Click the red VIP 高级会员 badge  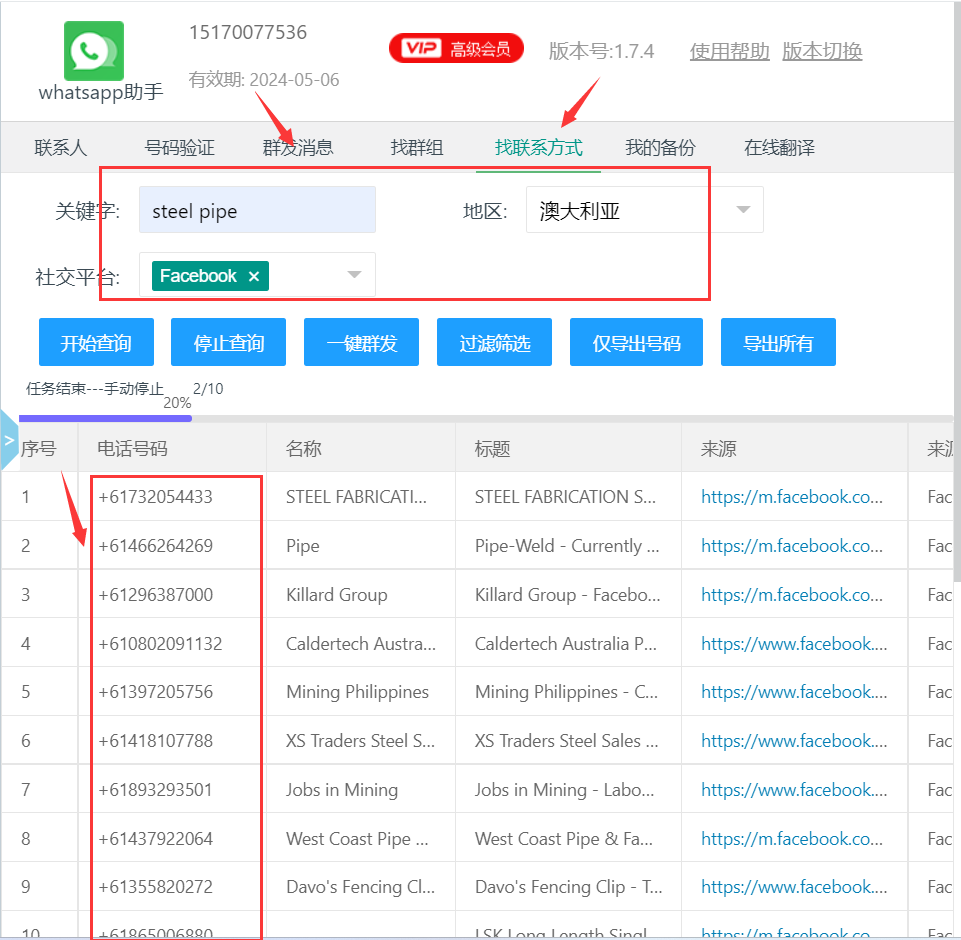click(456, 48)
